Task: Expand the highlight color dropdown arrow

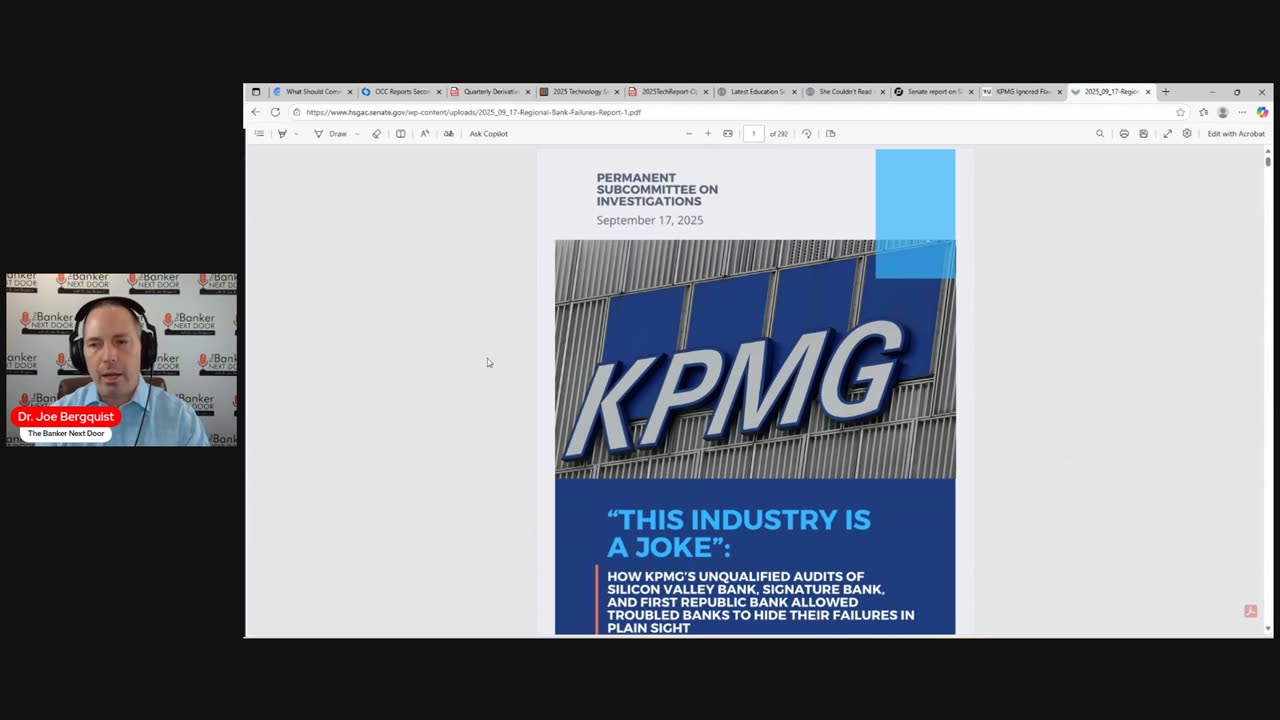Action: click(x=296, y=133)
